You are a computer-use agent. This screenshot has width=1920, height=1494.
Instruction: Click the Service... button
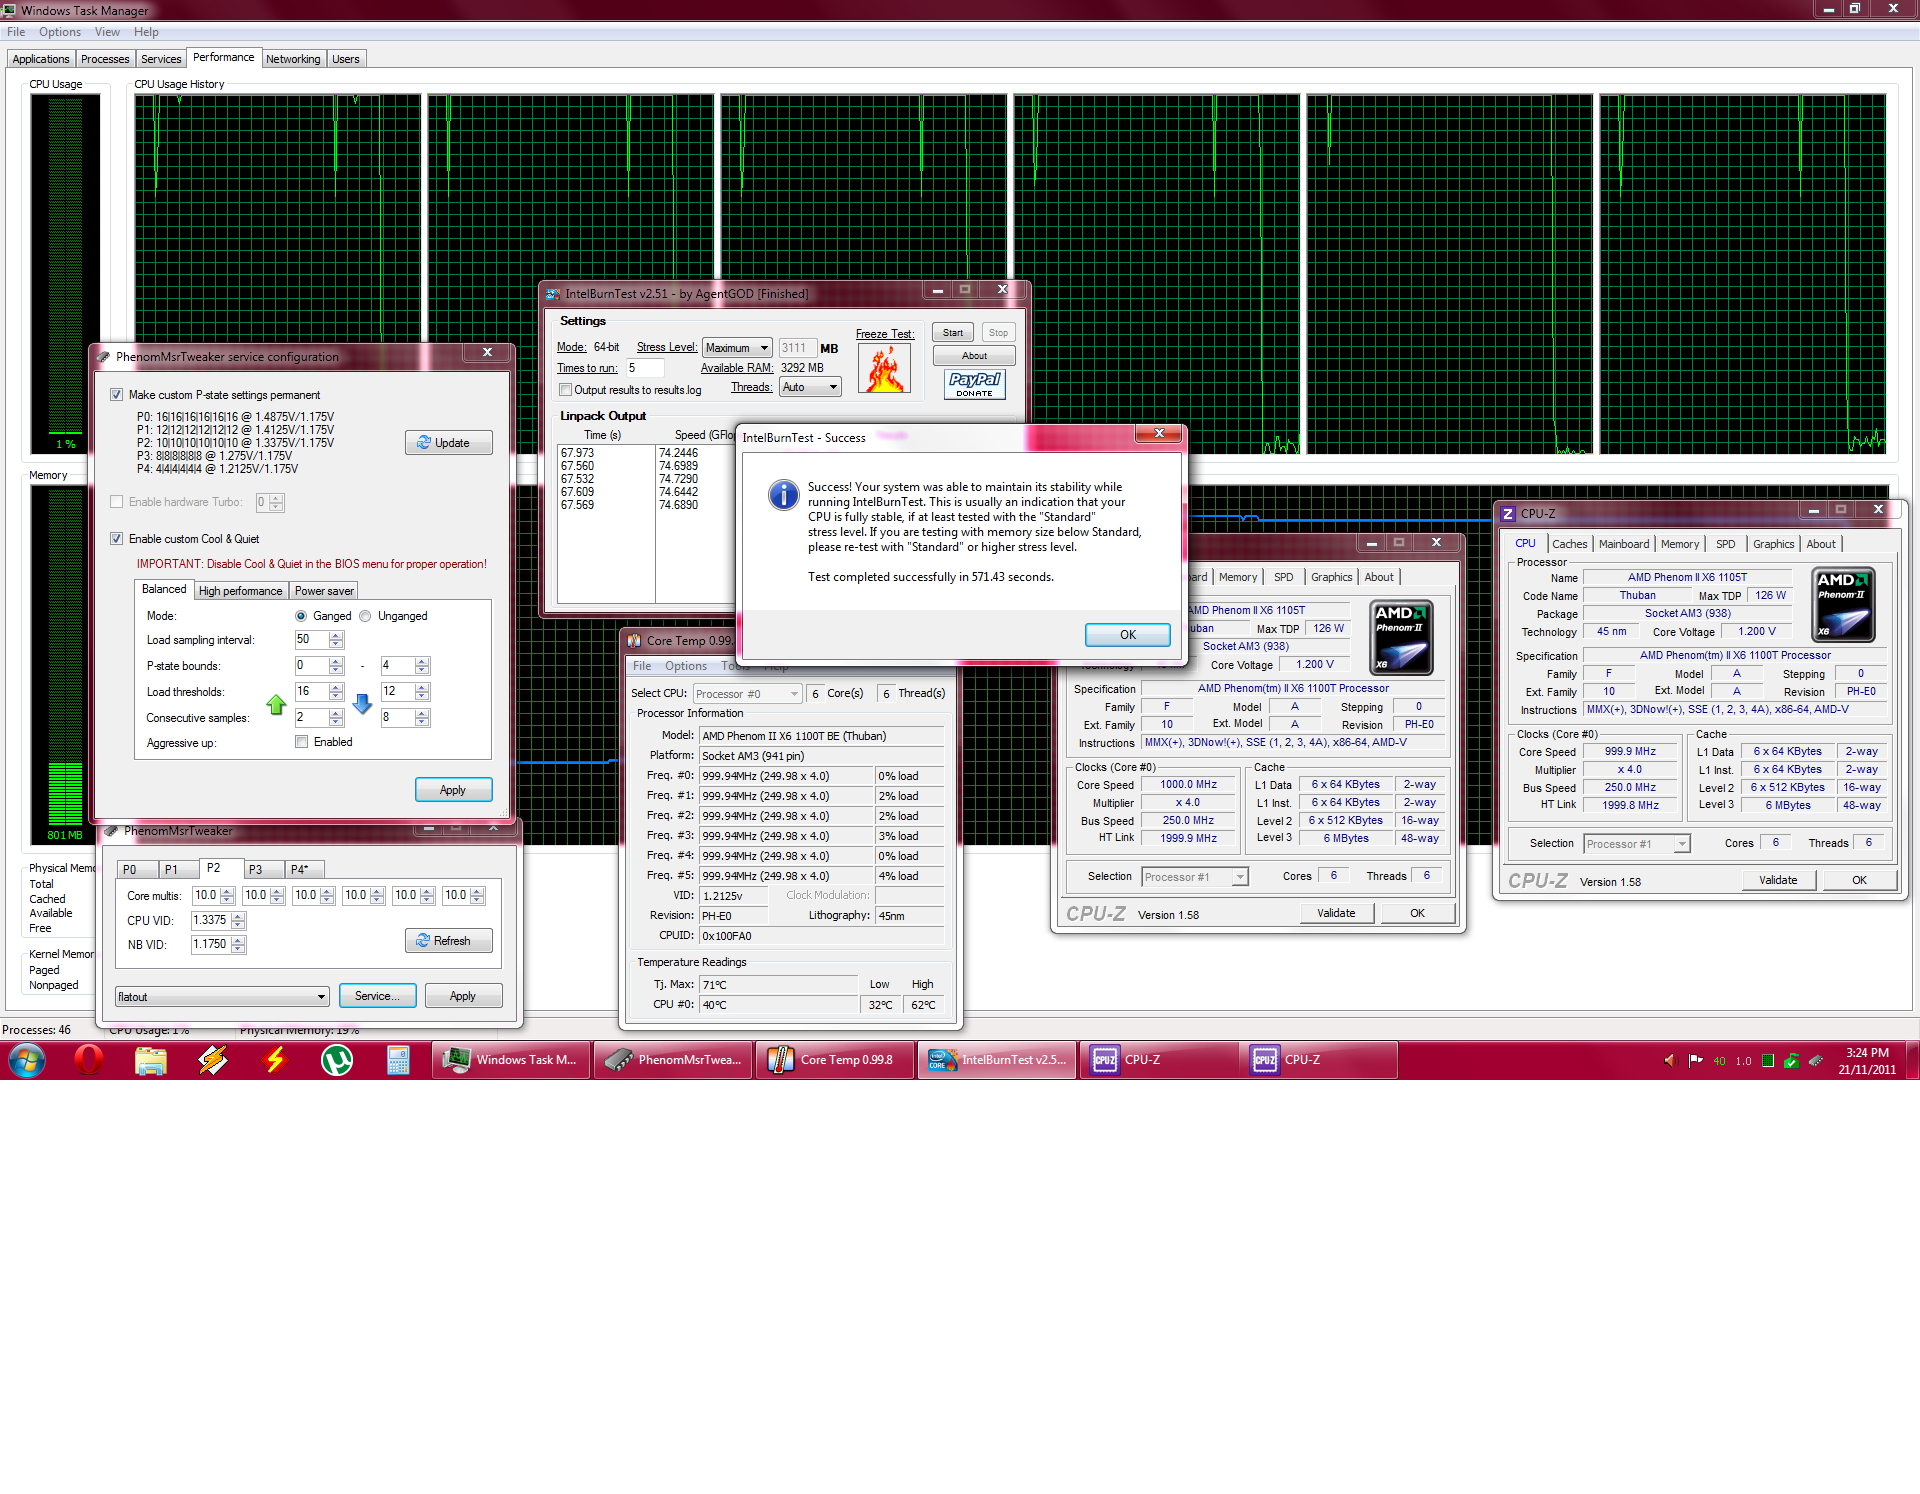377,996
